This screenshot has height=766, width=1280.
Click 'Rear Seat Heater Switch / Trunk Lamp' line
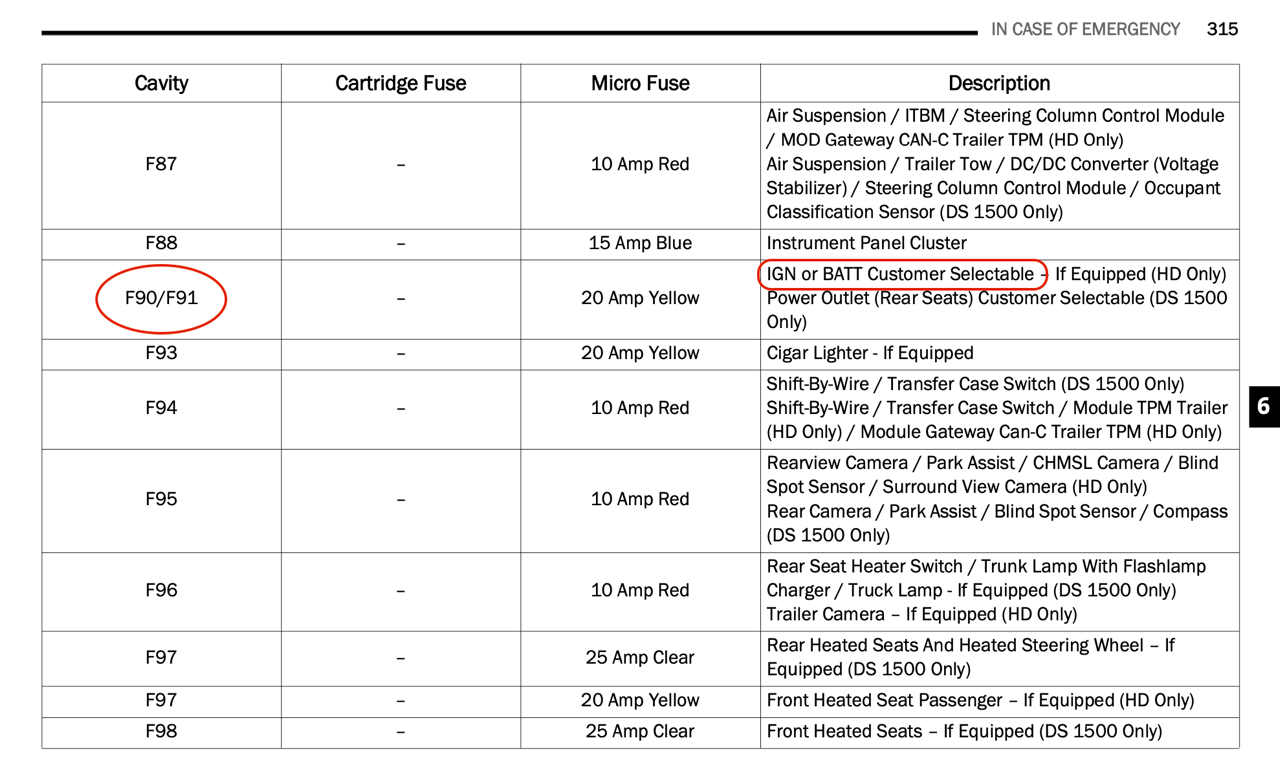(986, 566)
